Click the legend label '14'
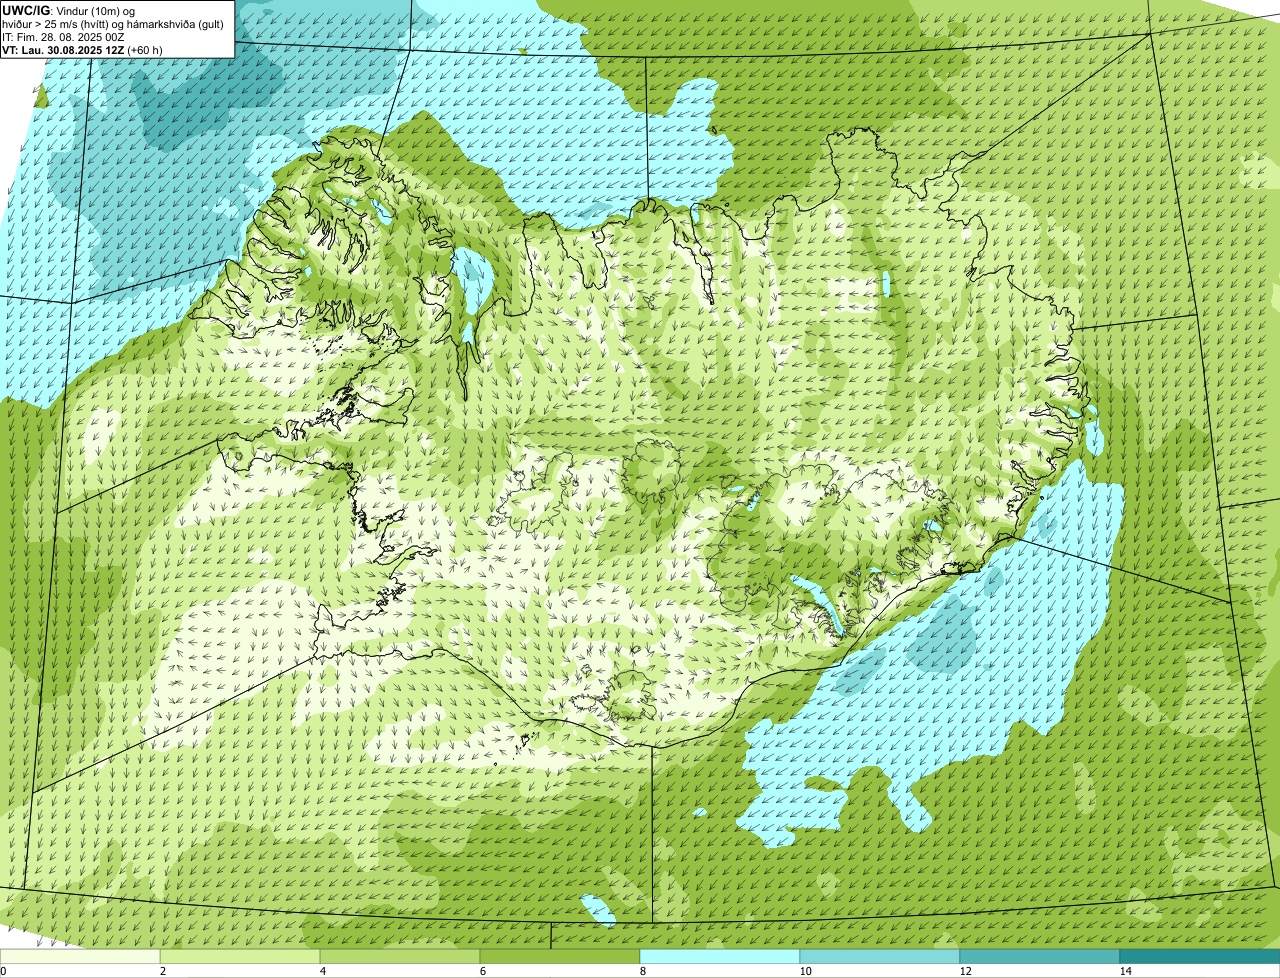This screenshot has height=978, width=1280. [x=1125, y=971]
